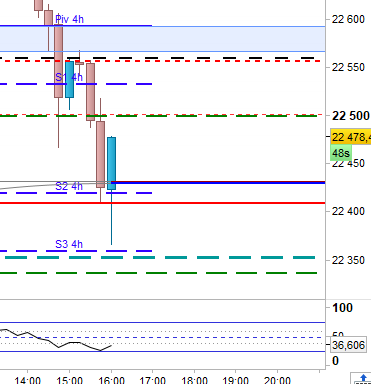Click the "Piv 4h" pivot label
Viewport: 371px width, 384px height.
(x=69, y=19)
